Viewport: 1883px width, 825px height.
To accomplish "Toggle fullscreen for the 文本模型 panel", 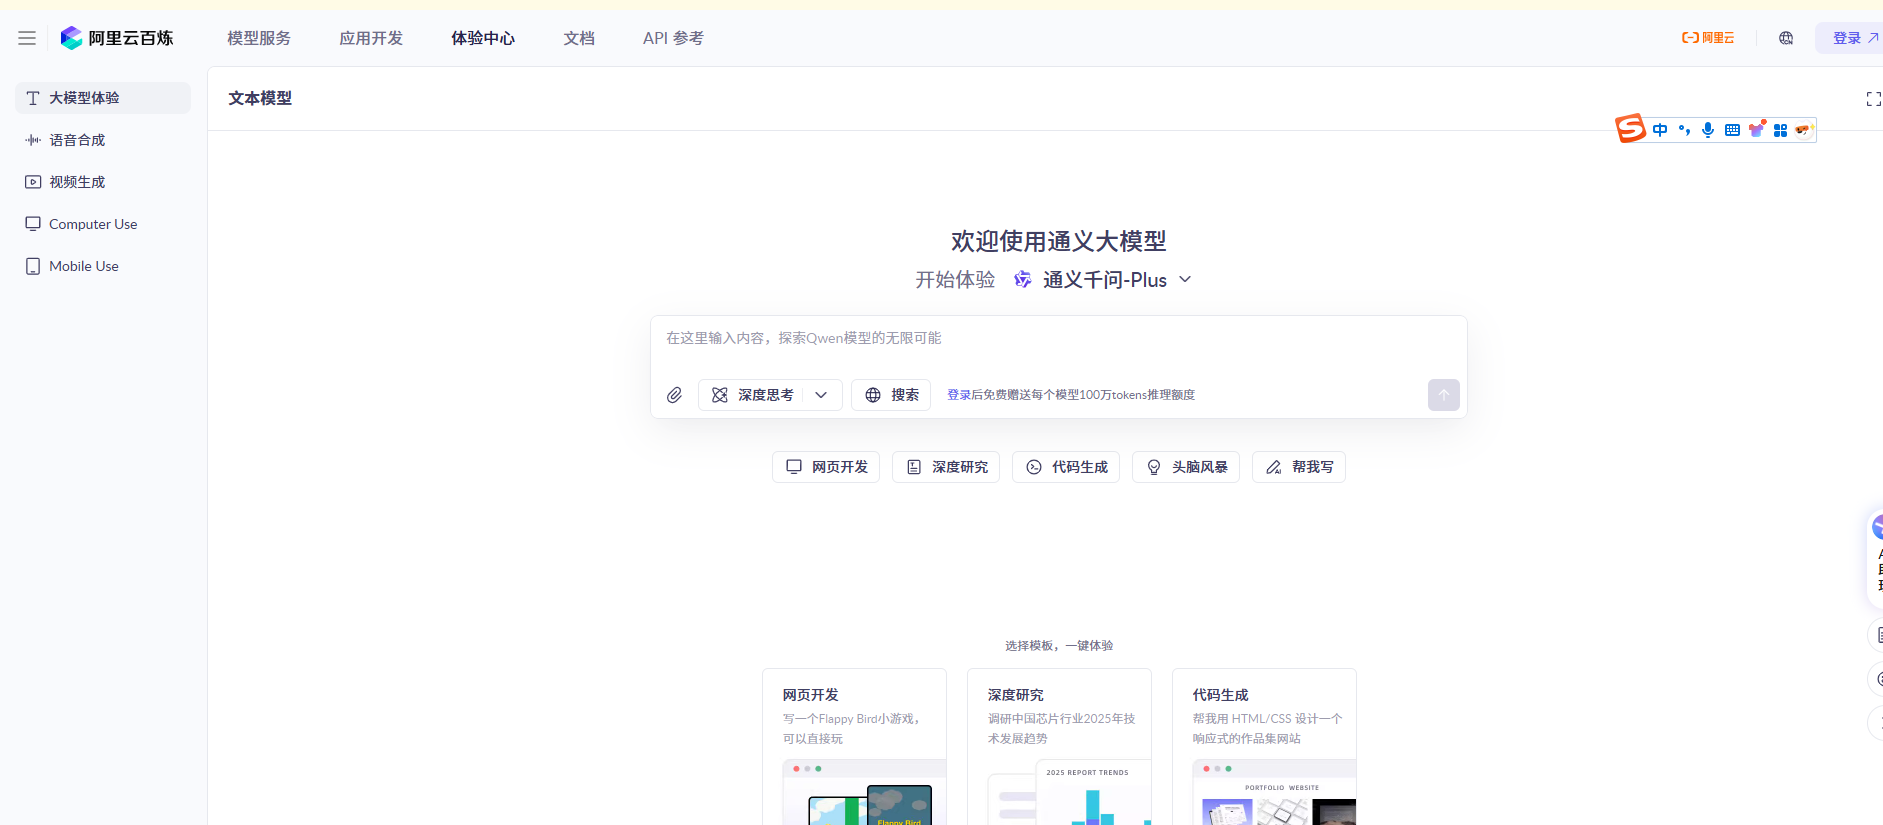I will coord(1873,99).
